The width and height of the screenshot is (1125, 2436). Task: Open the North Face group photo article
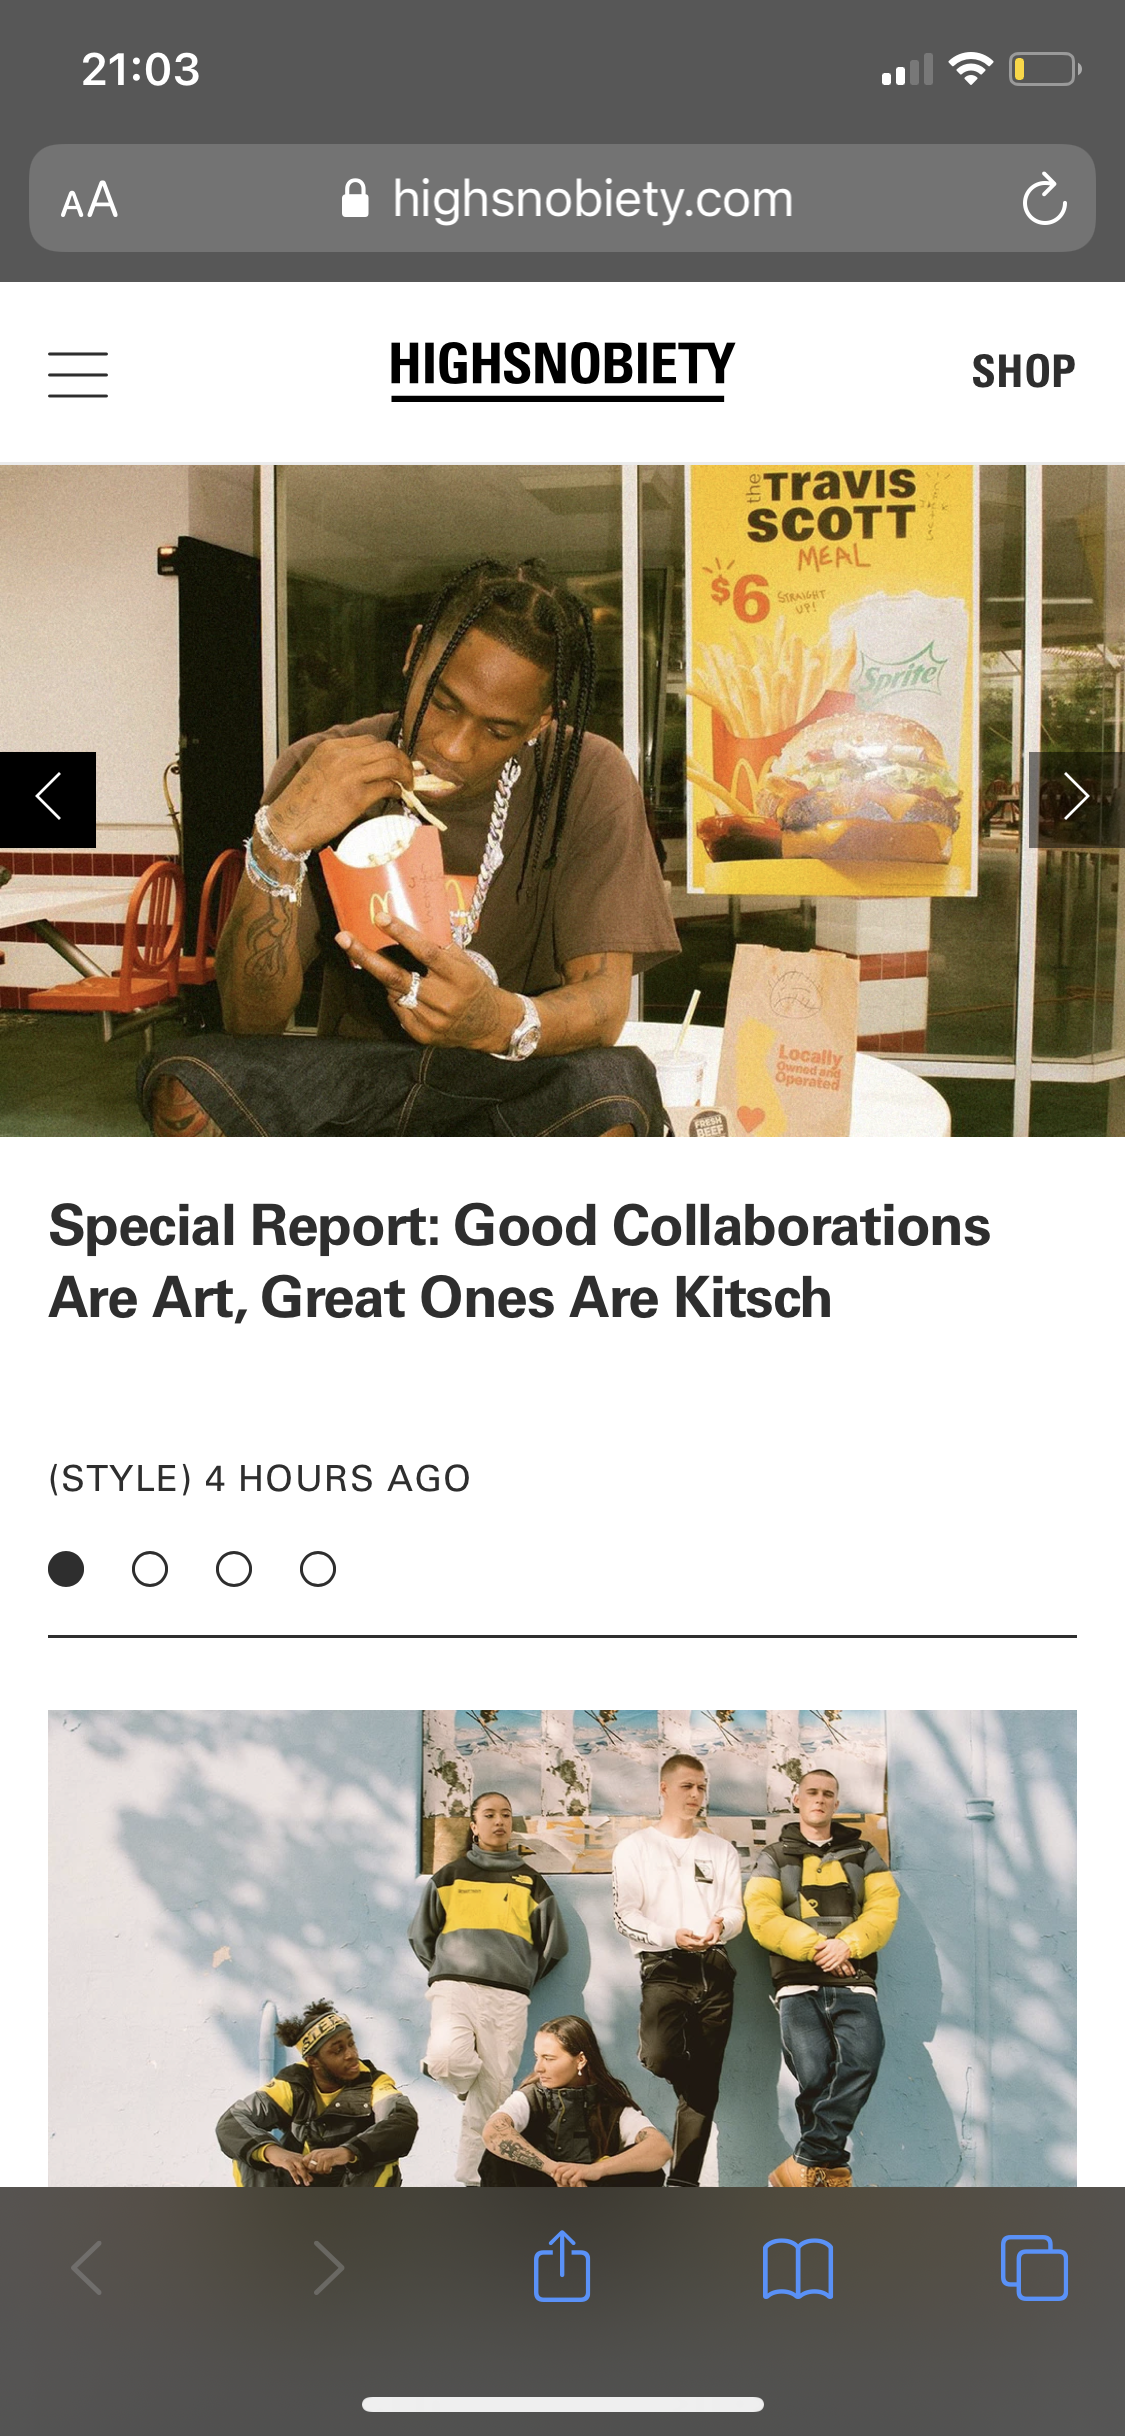point(562,1948)
